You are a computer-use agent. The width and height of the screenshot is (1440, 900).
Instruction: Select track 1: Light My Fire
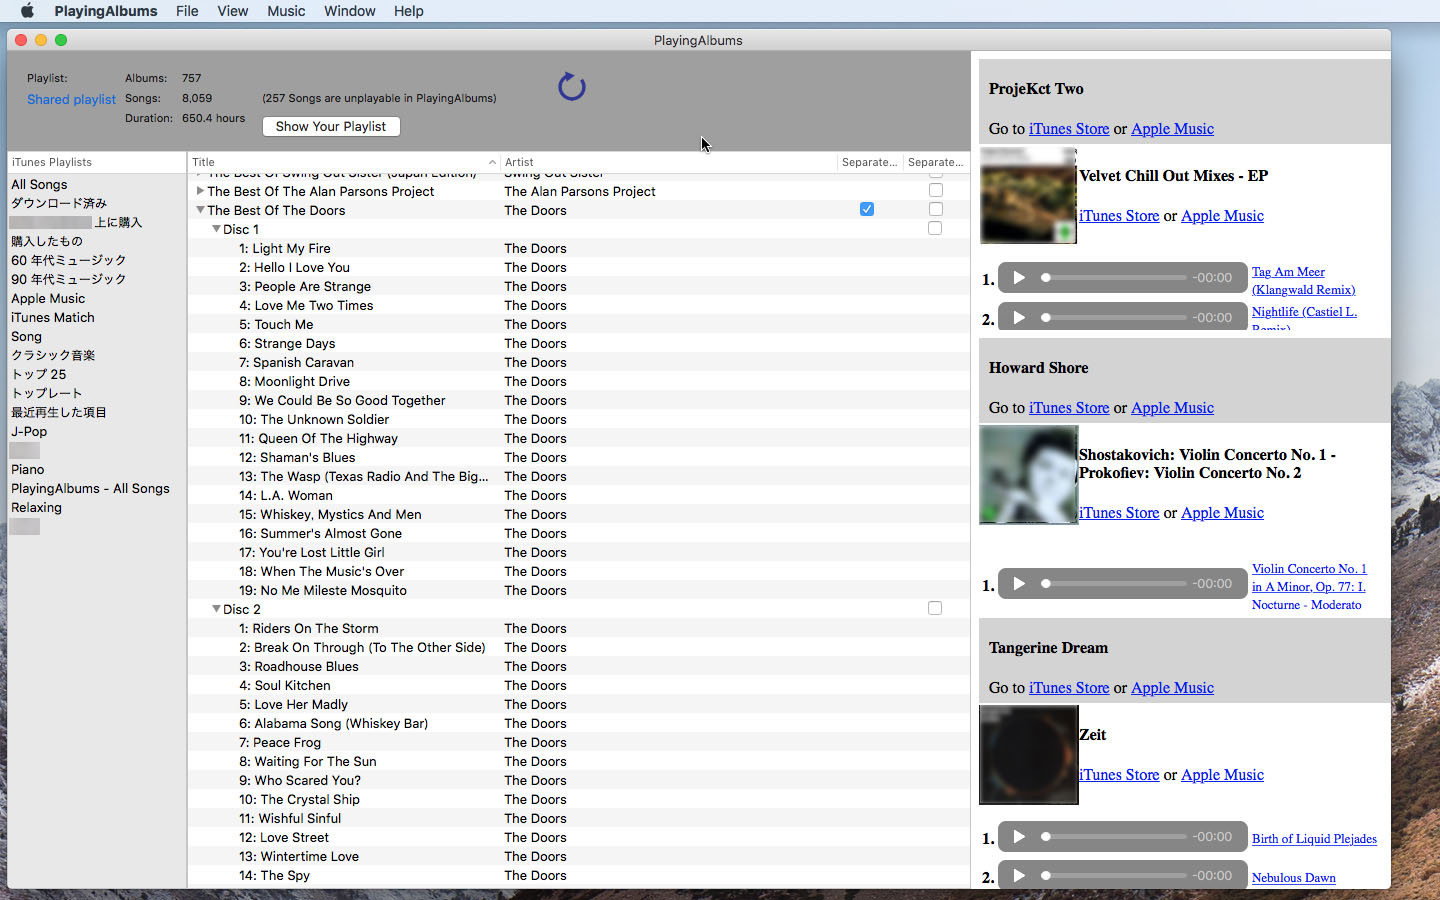coord(579,248)
